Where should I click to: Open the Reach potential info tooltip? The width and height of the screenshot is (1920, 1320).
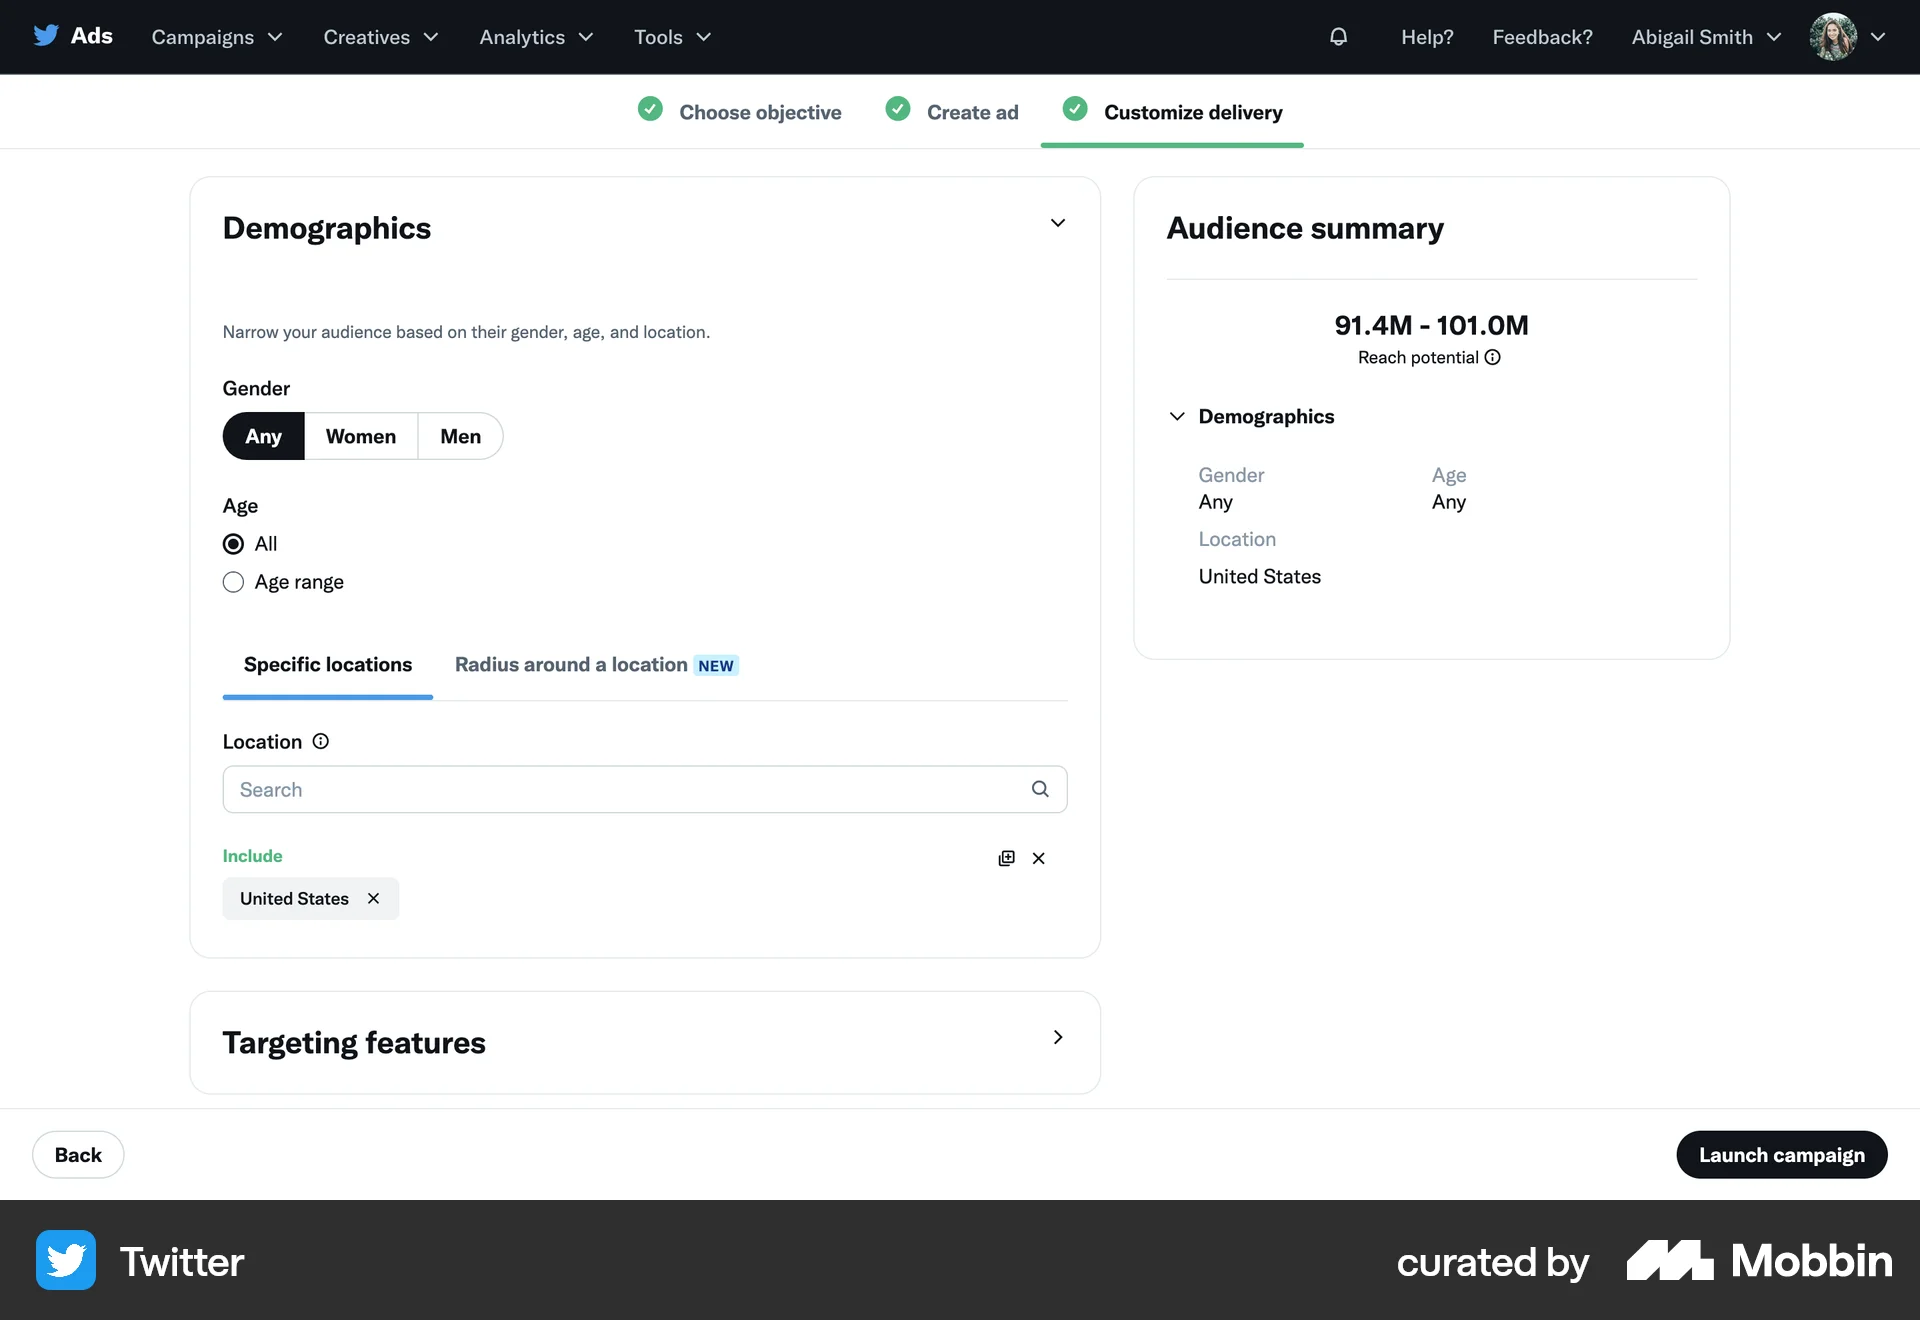(x=1492, y=357)
